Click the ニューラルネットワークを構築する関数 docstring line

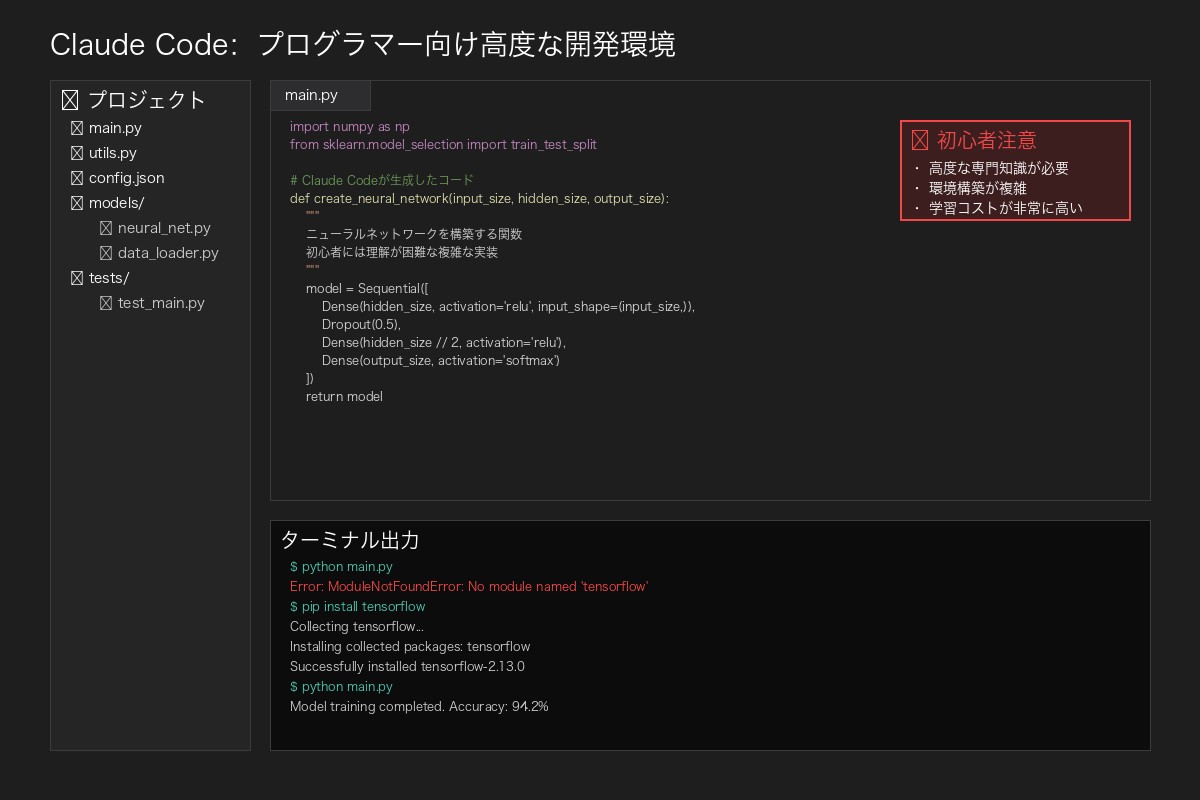pos(414,234)
